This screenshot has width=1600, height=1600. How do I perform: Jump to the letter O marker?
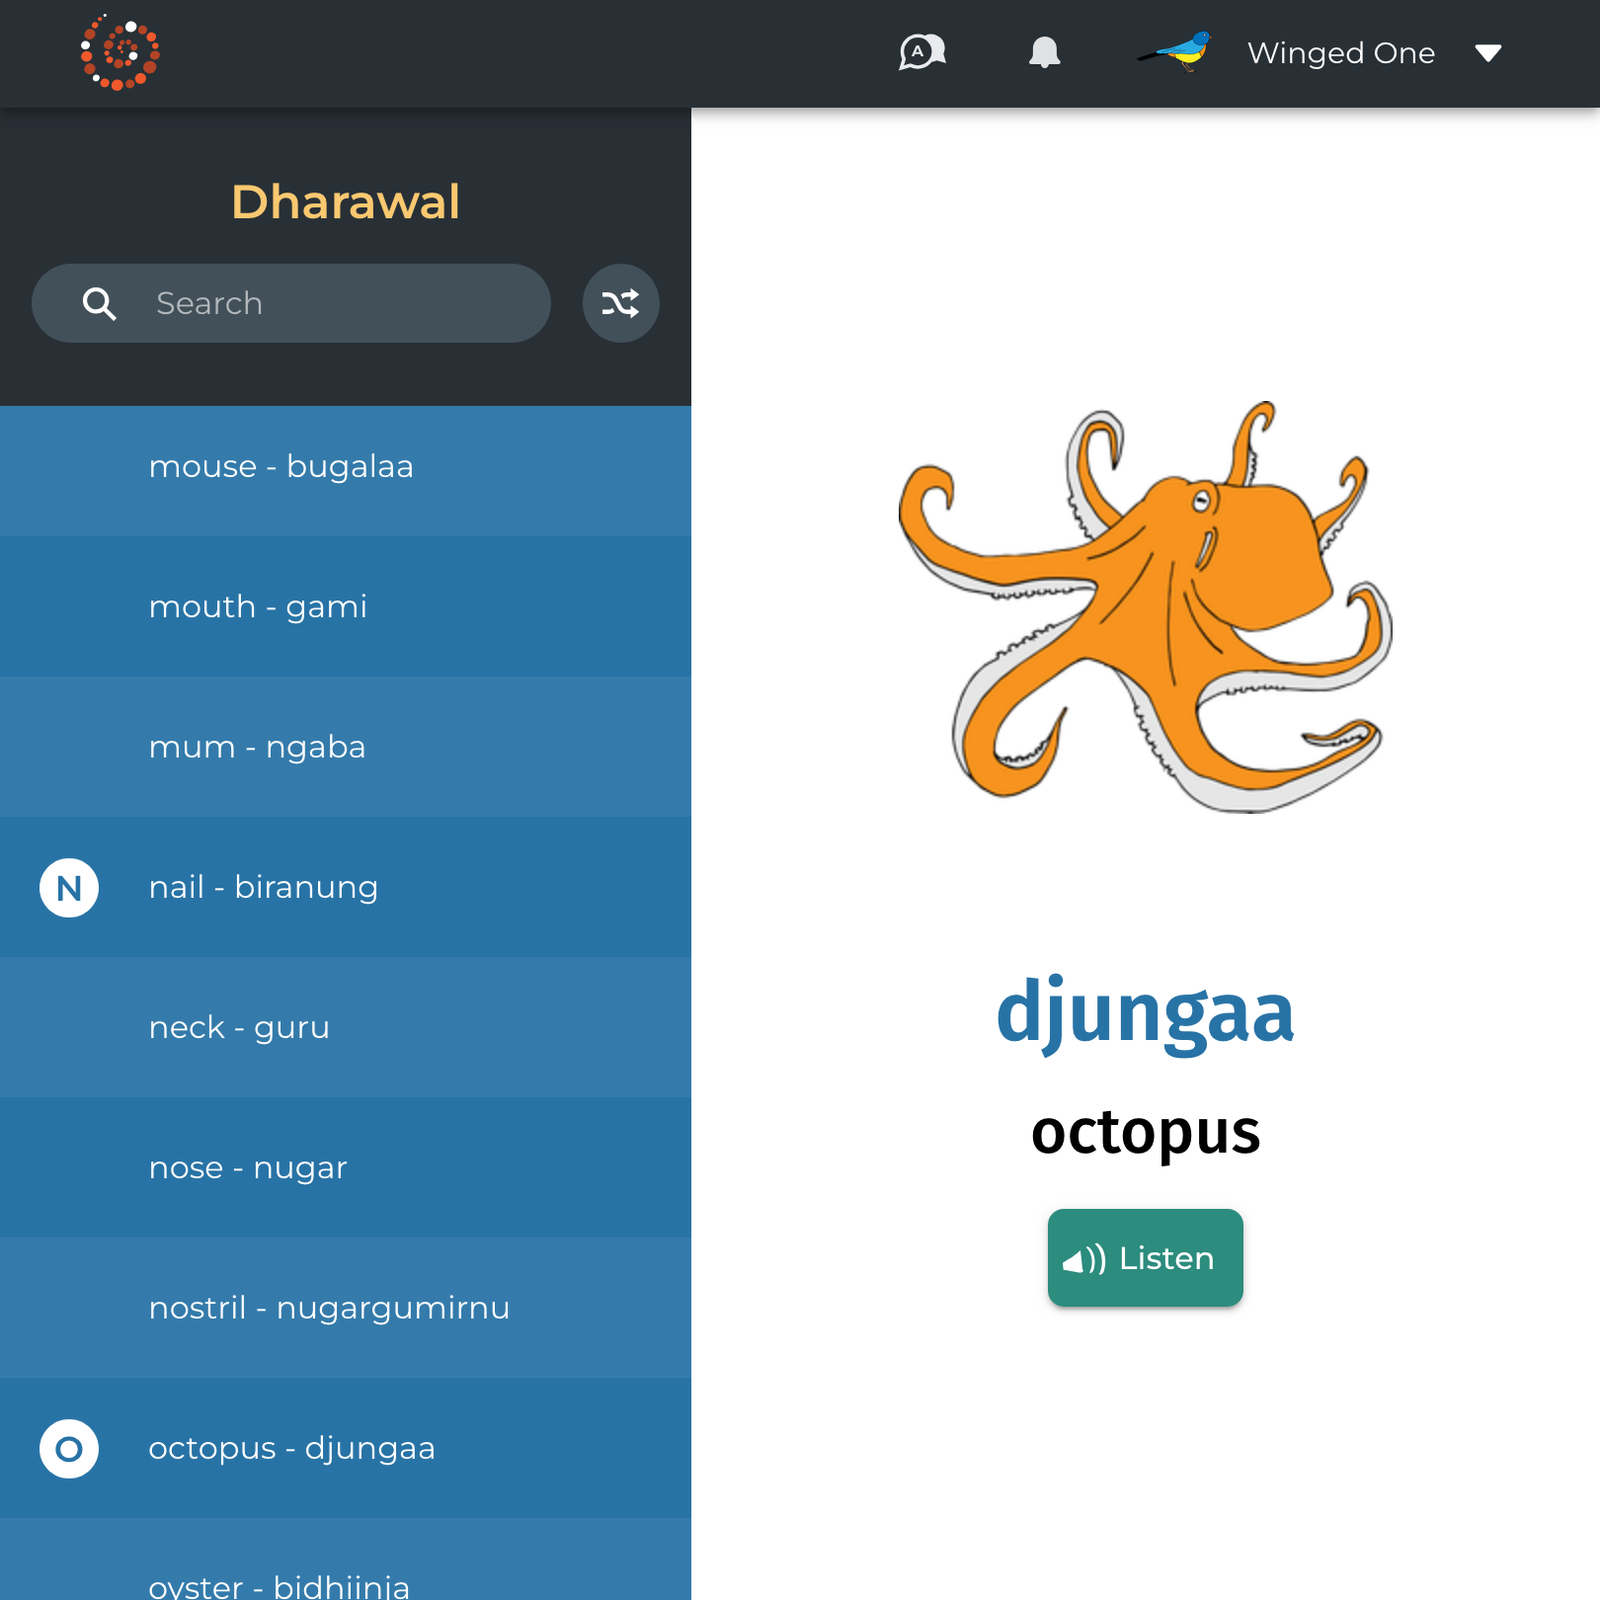click(69, 1448)
